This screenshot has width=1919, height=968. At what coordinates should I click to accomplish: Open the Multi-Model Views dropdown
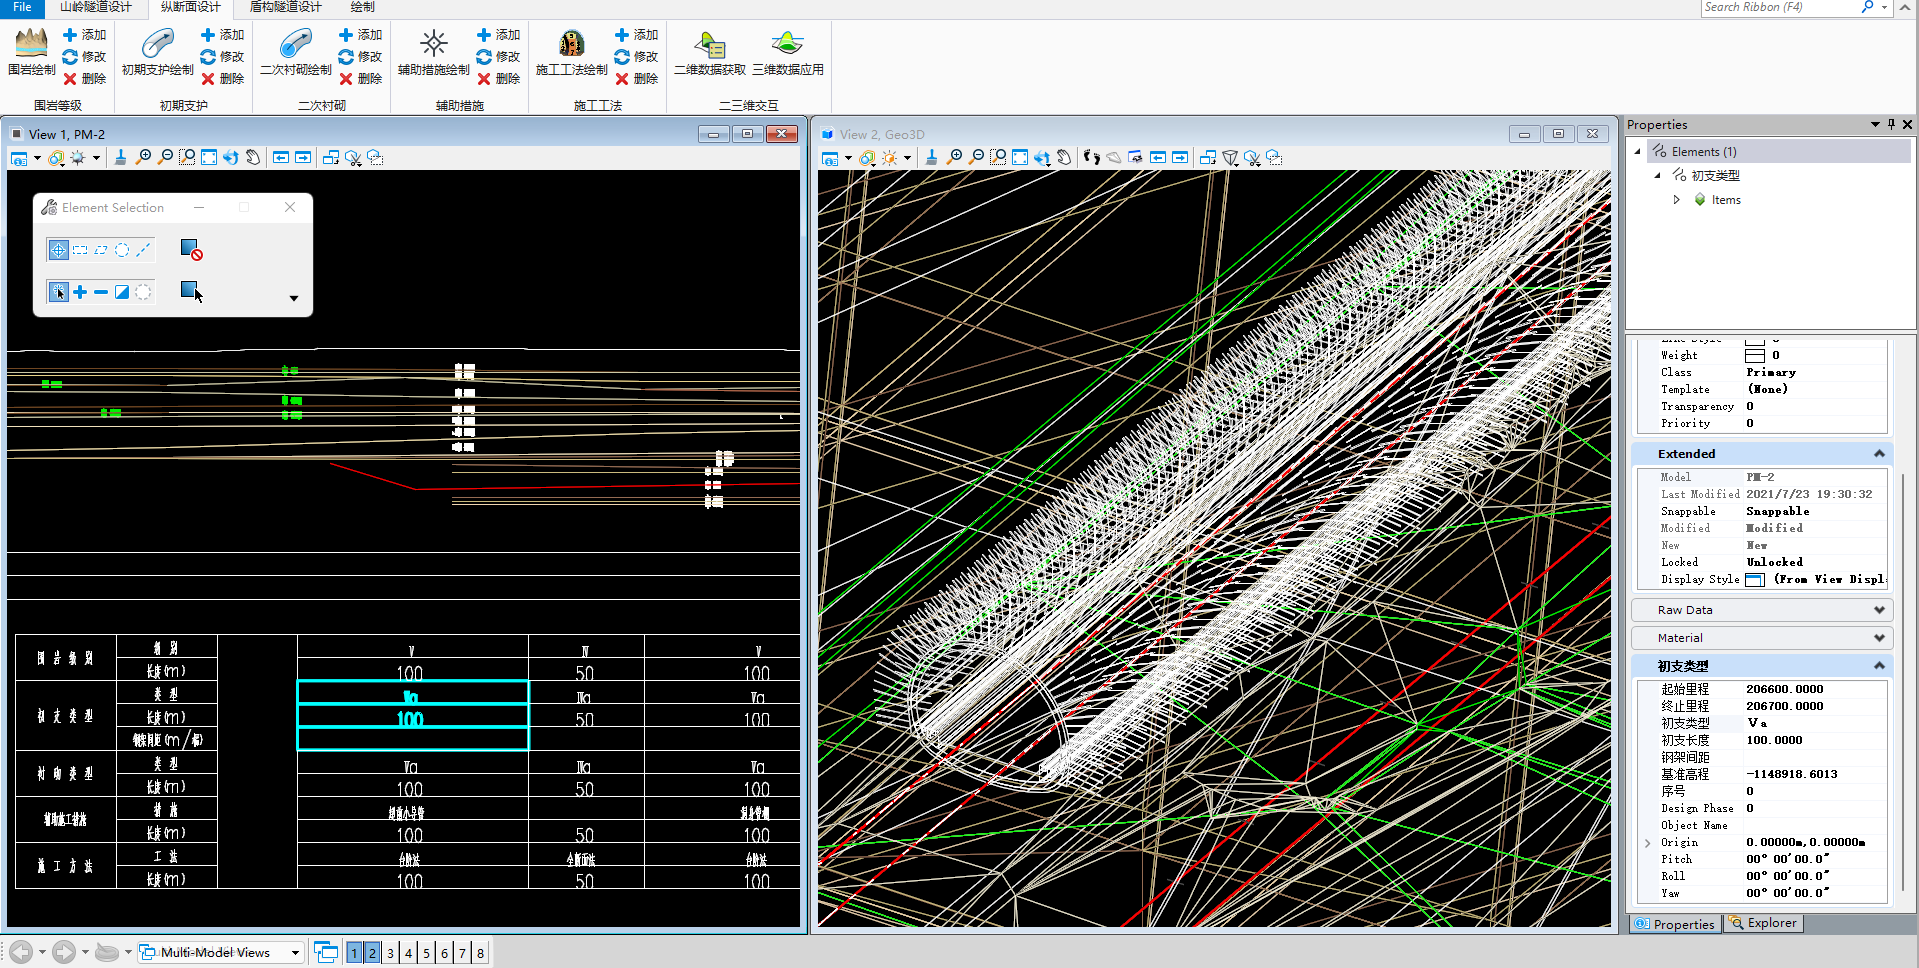click(x=295, y=953)
